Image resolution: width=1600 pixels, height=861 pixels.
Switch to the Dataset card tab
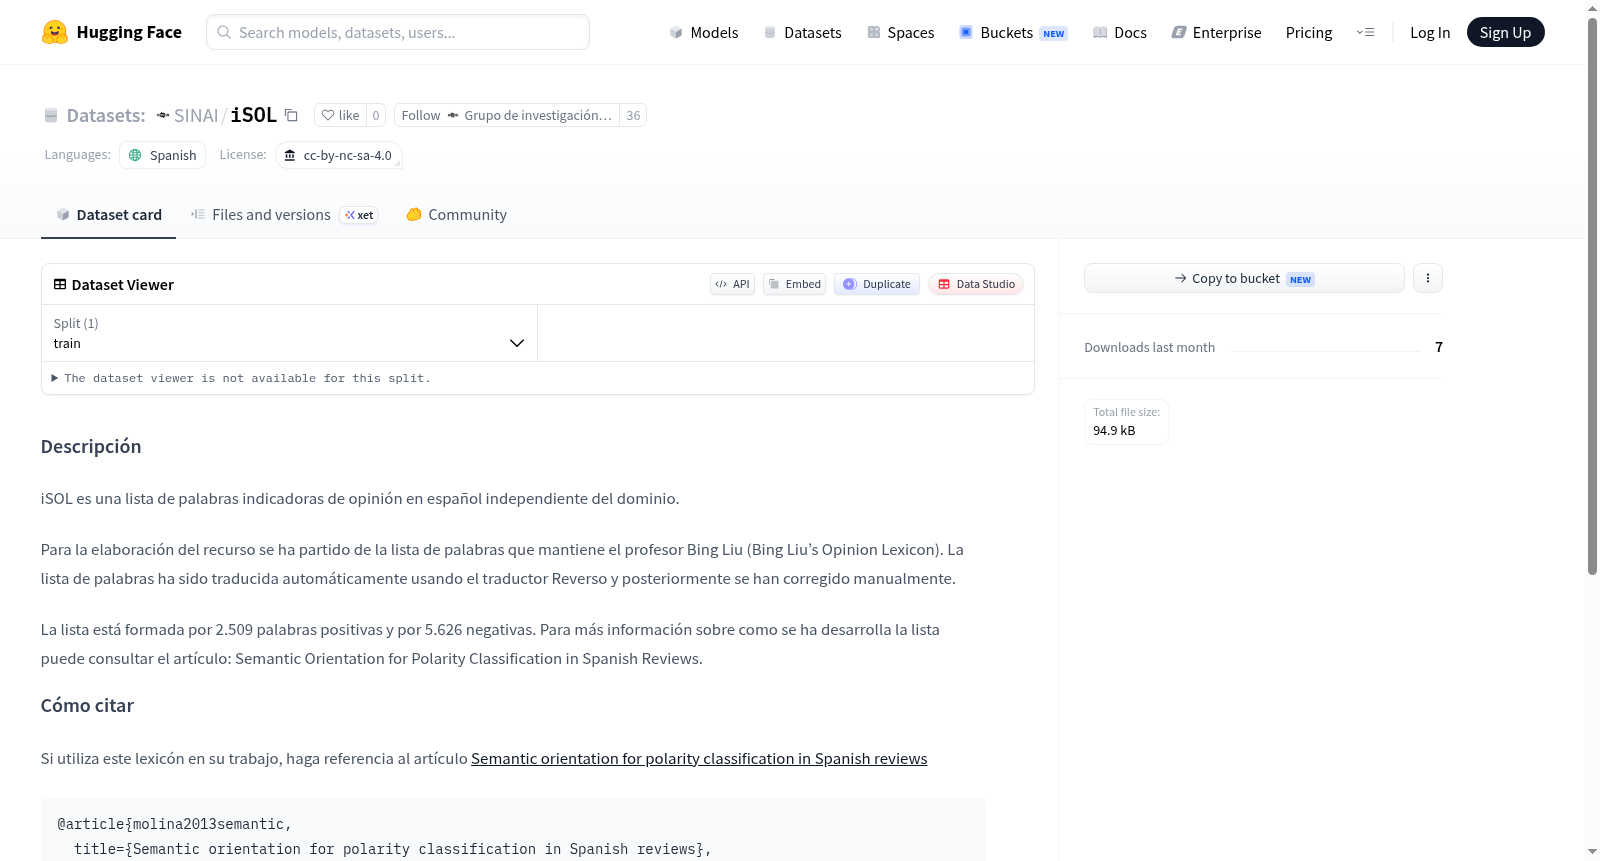[109, 215]
